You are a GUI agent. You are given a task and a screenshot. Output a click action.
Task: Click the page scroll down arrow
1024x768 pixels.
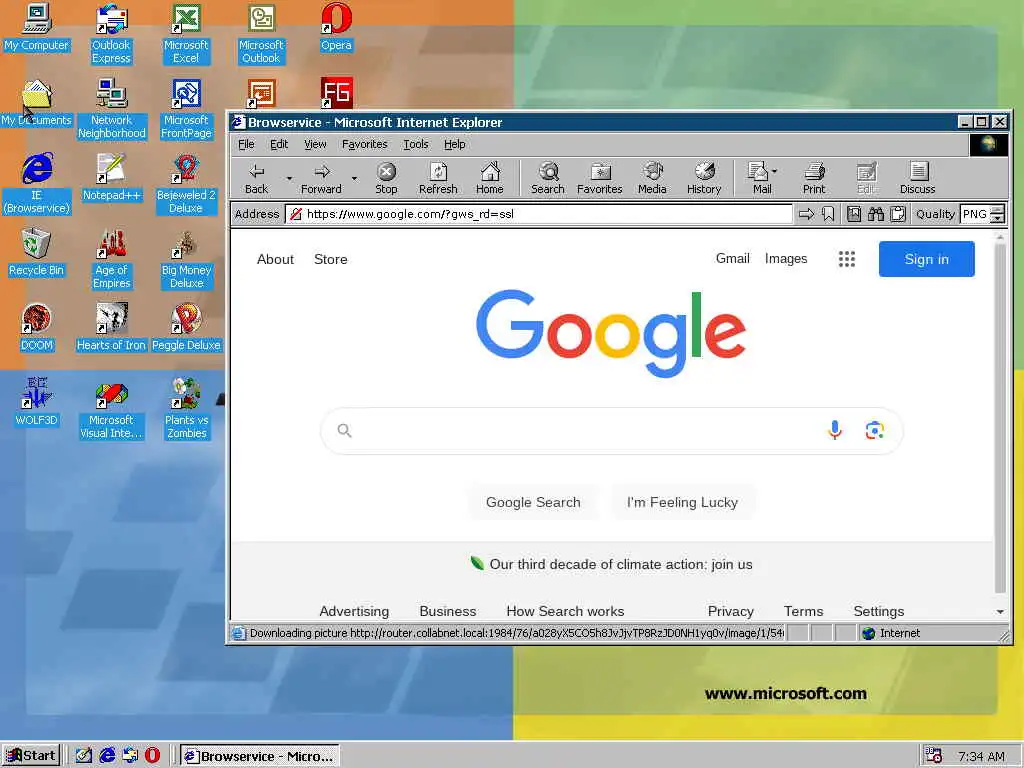click(x=1000, y=612)
